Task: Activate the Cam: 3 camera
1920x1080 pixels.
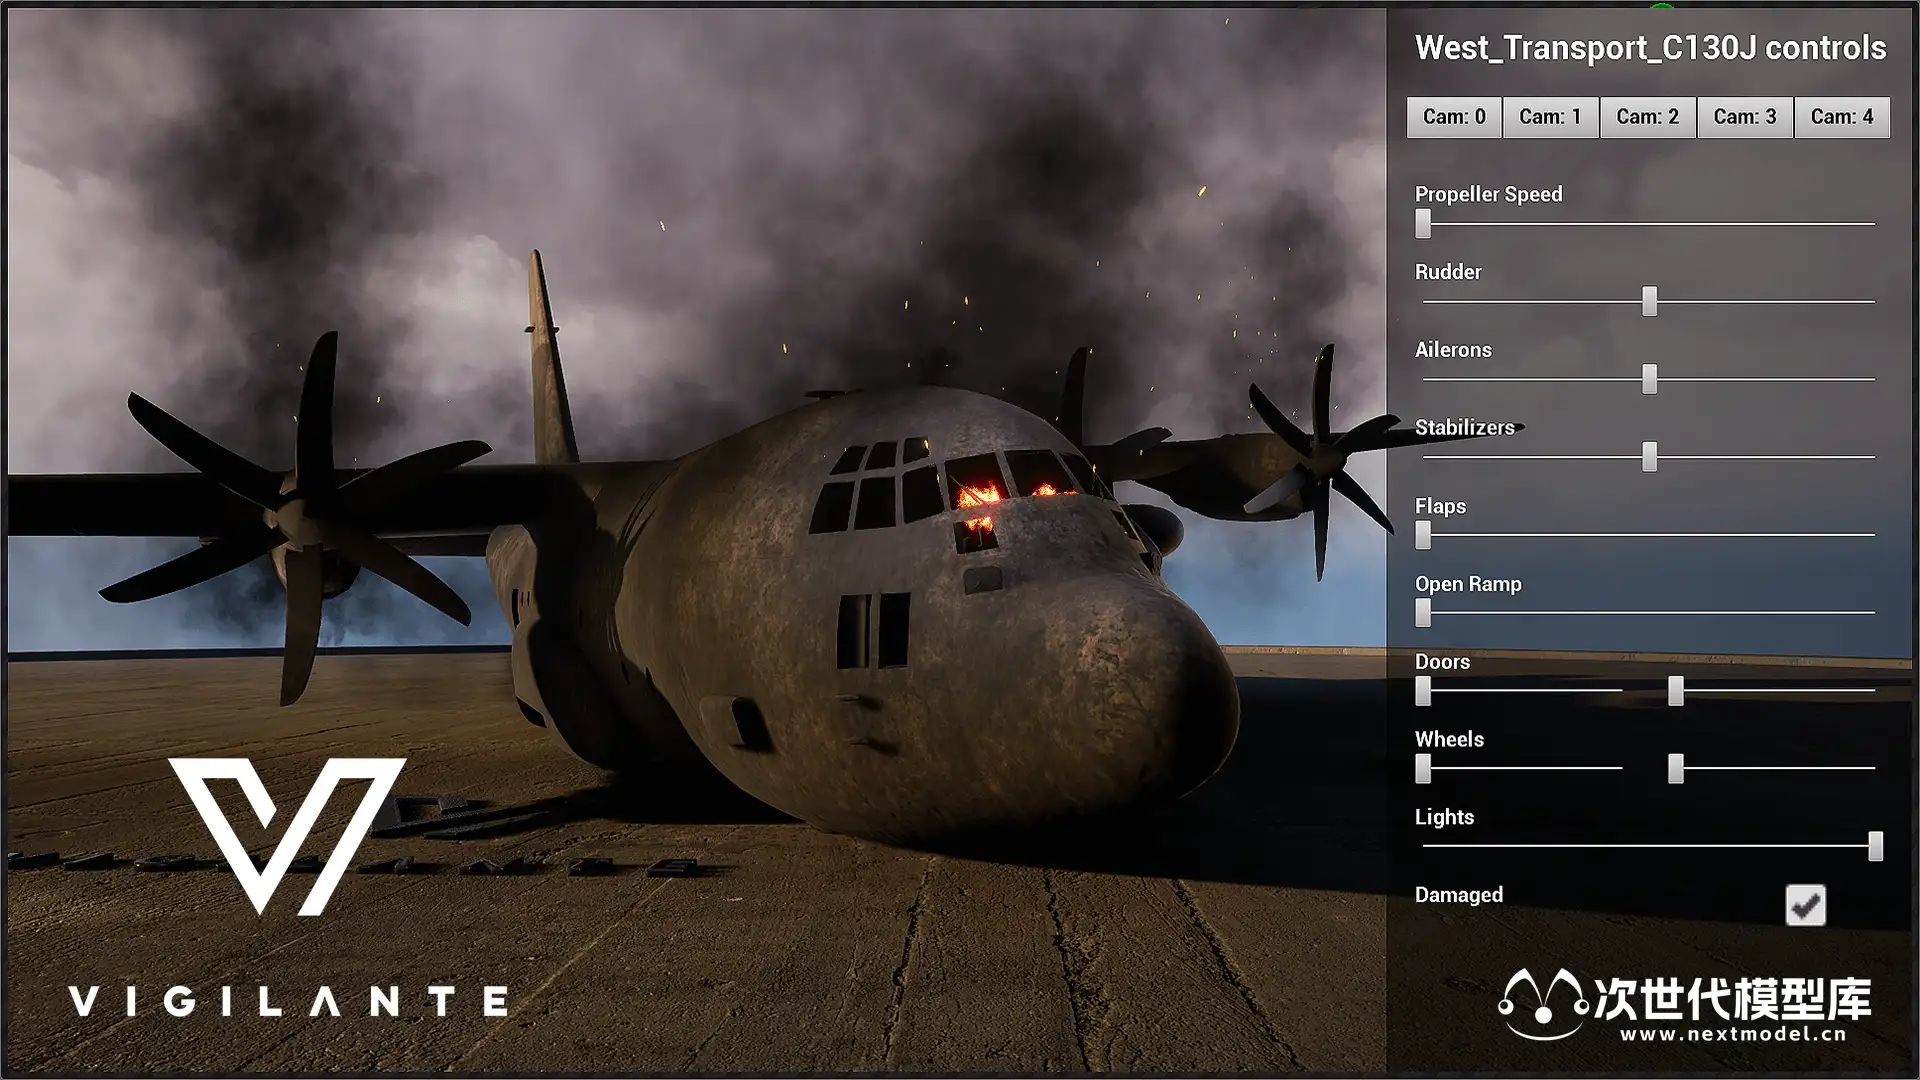Action: 1744,117
